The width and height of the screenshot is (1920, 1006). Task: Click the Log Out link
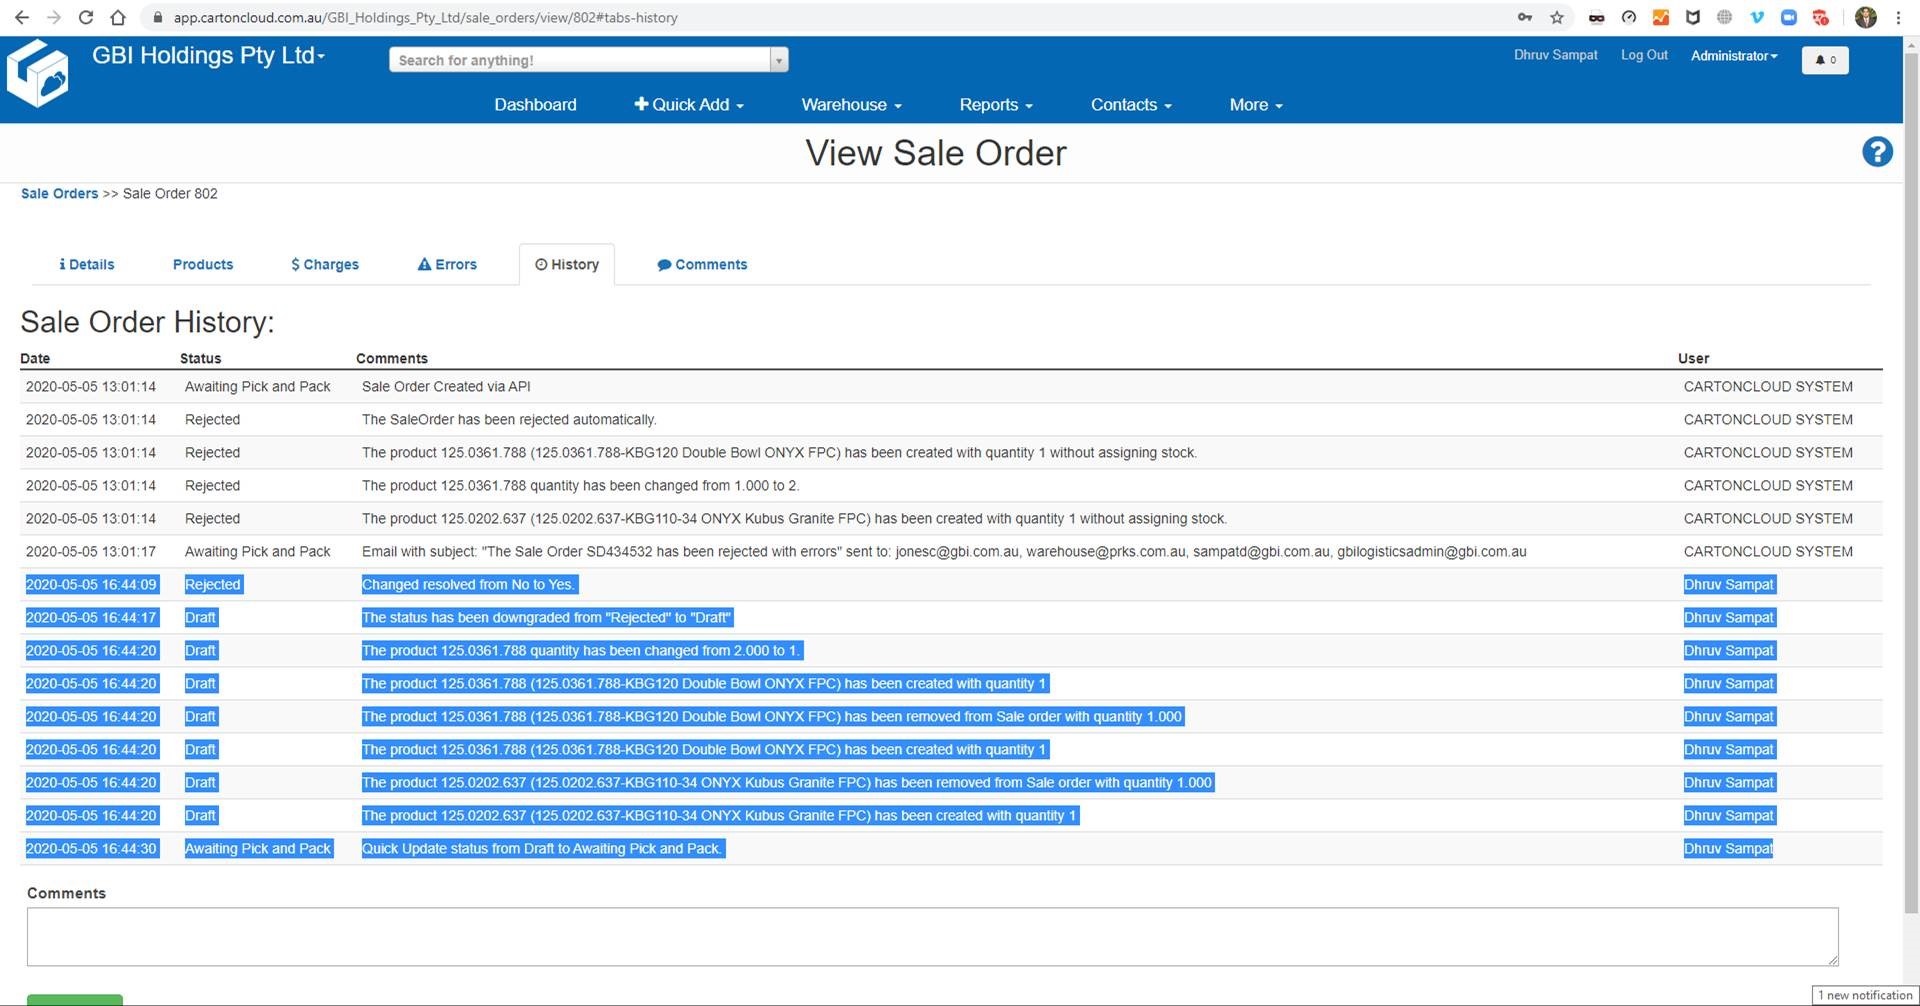pos(1644,55)
